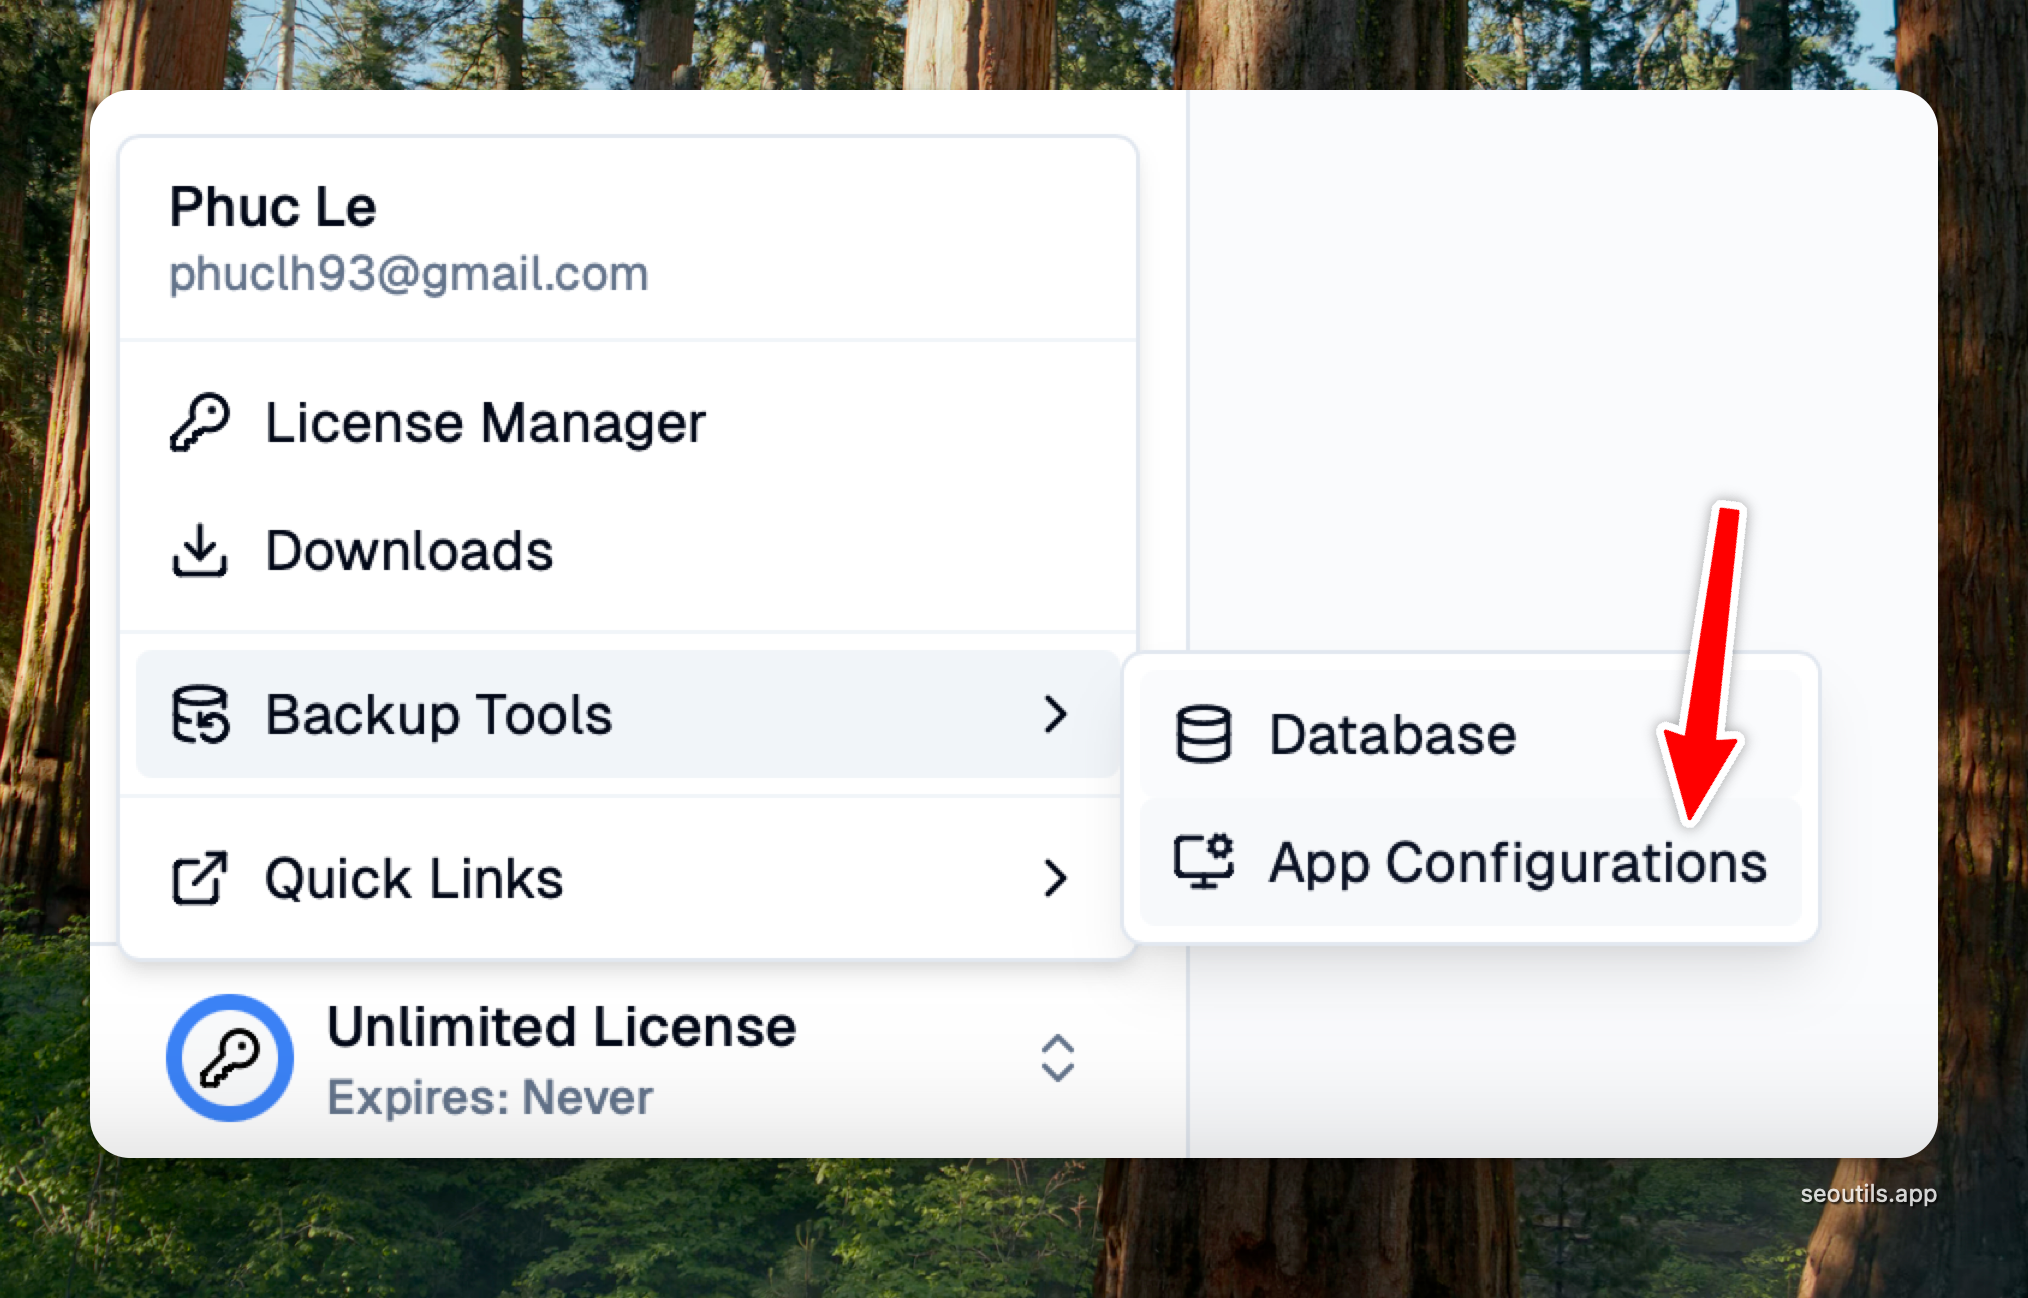Click the App Configurations monitor-gear icon
2028x1298 pixels.
(1203, 861)
